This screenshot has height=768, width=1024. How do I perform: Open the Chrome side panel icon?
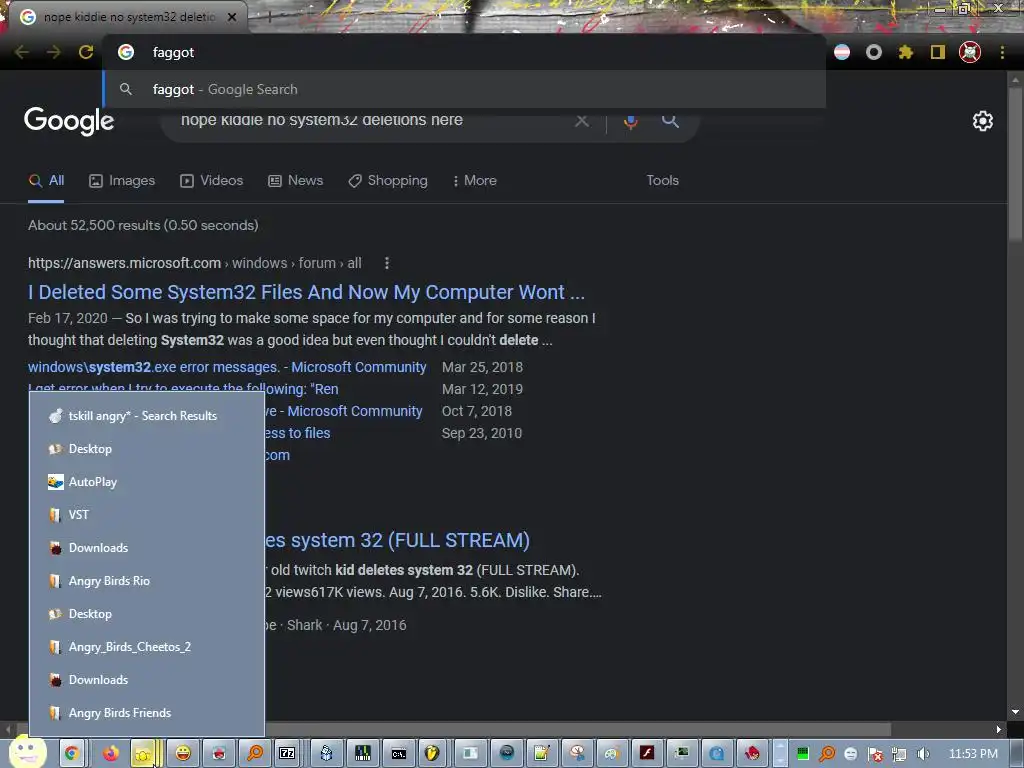938,52
